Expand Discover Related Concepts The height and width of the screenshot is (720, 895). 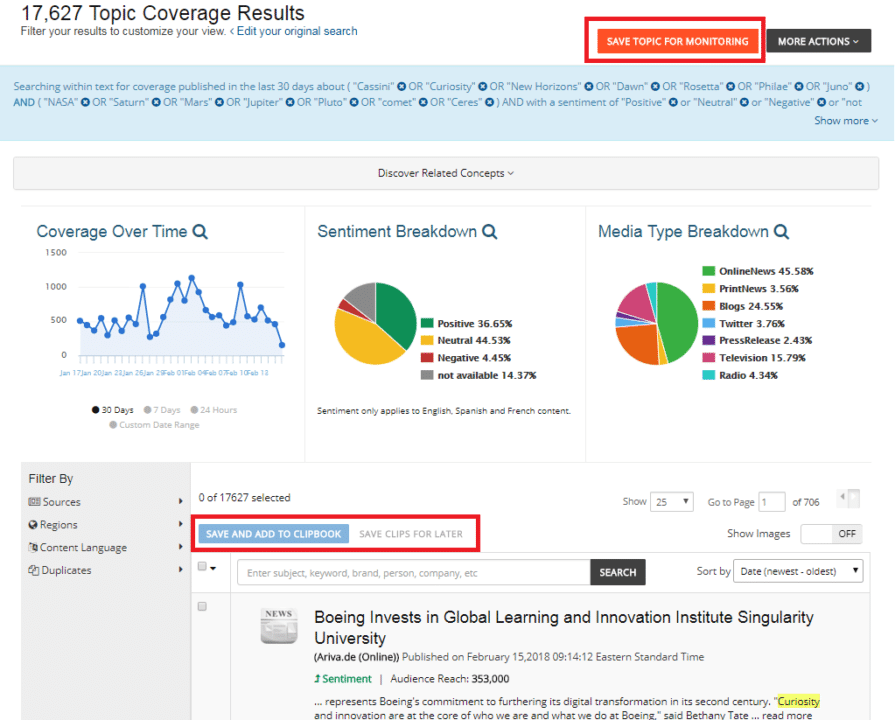pos(446,173)
